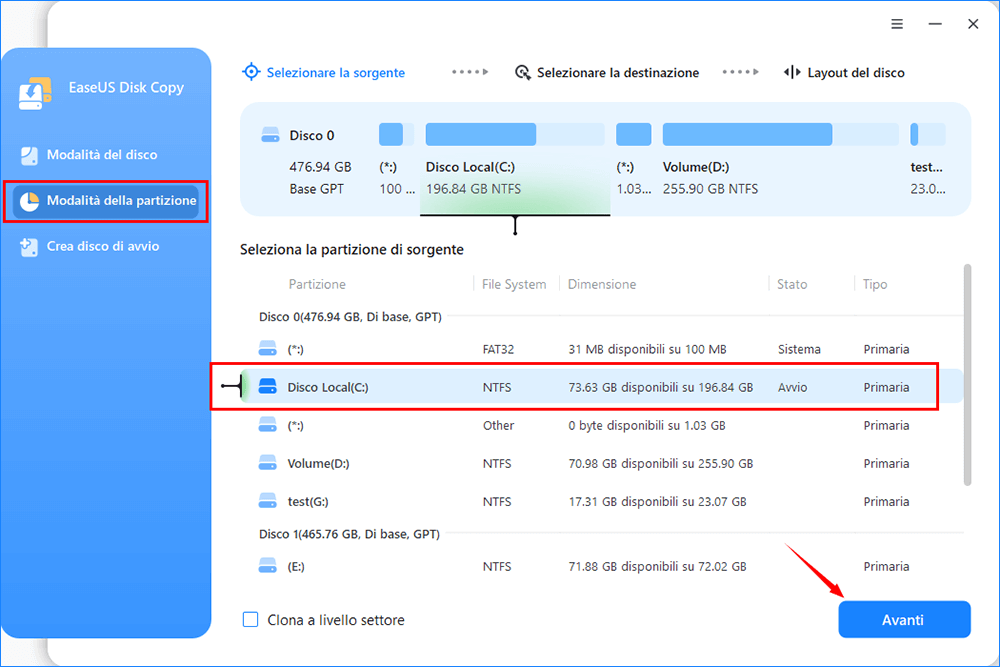Select the test partition bar in disk map
The width and height of the screenshot is (1000, 667).
pos(928,135)
